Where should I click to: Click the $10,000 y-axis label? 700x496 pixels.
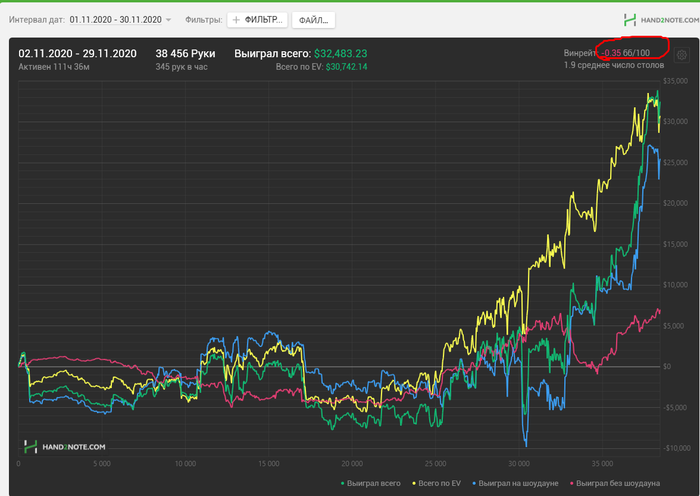(675, 285)
